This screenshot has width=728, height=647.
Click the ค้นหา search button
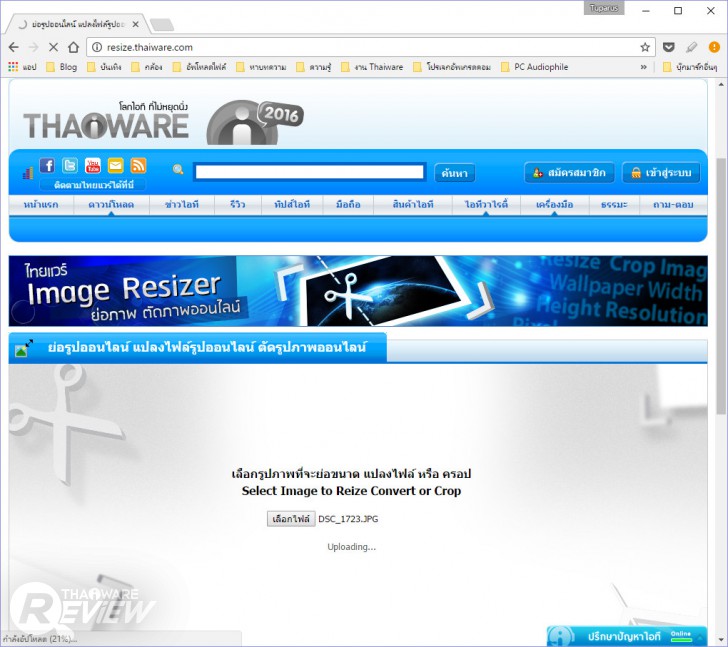455,173
